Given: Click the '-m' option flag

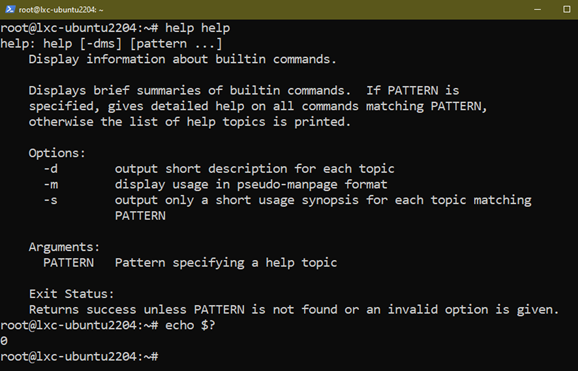Looking at the screenshot, I should pyautogui.click(x=51, y=184).
